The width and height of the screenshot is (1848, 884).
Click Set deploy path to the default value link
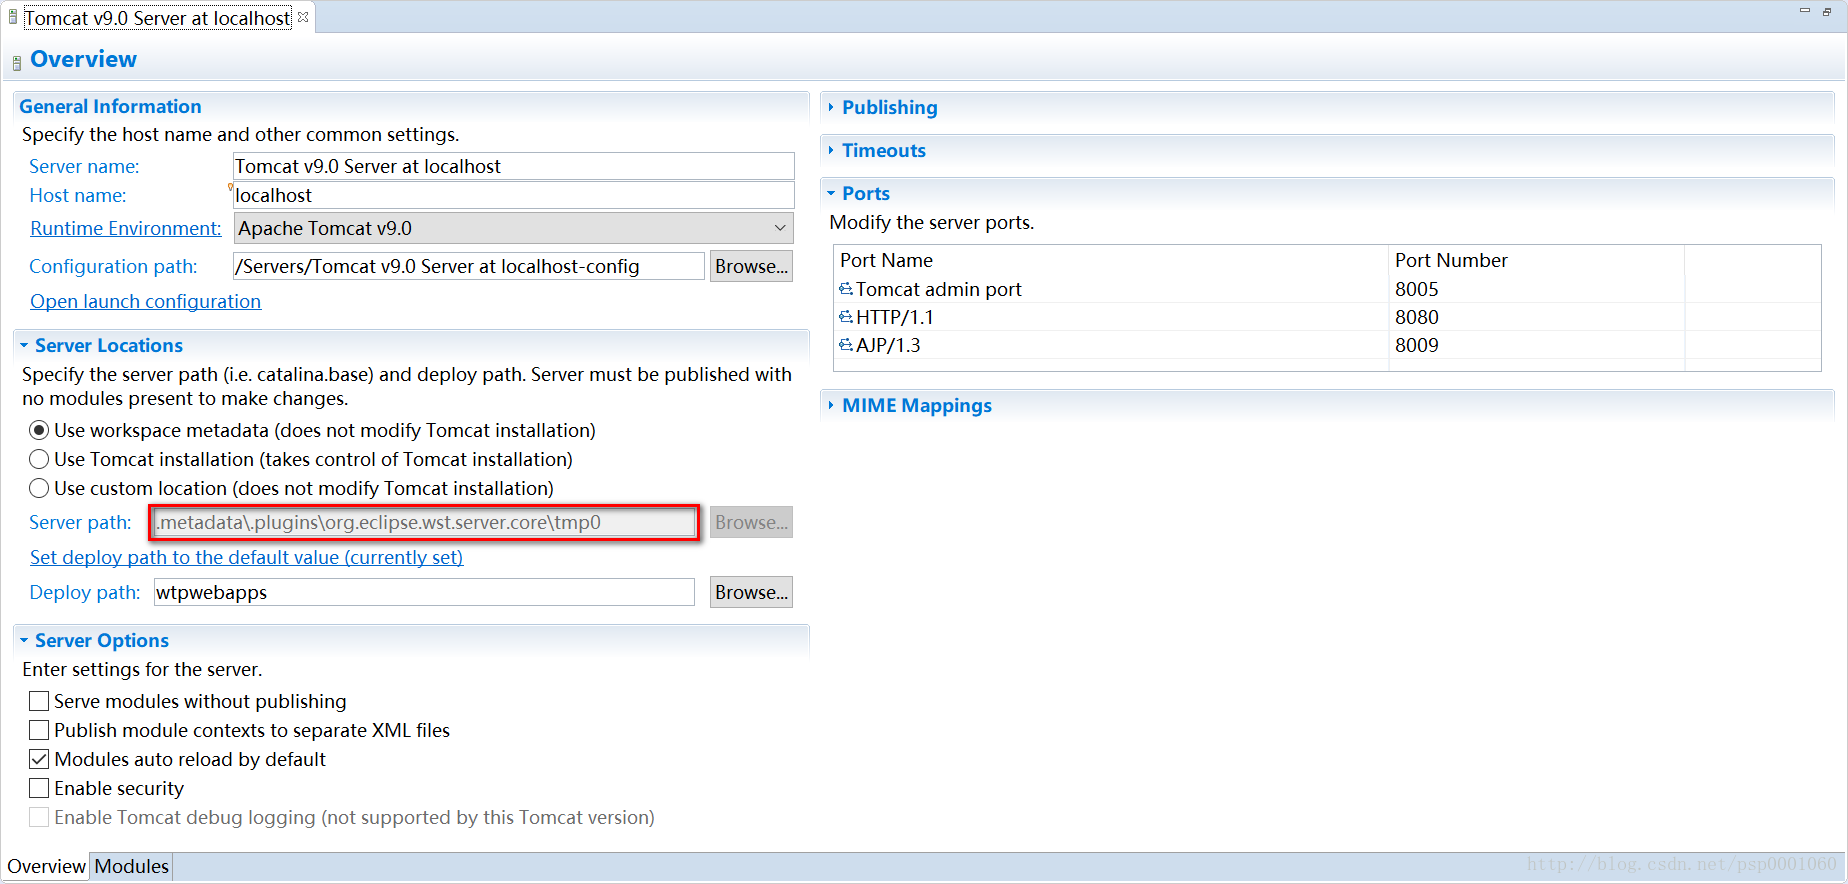246,557
